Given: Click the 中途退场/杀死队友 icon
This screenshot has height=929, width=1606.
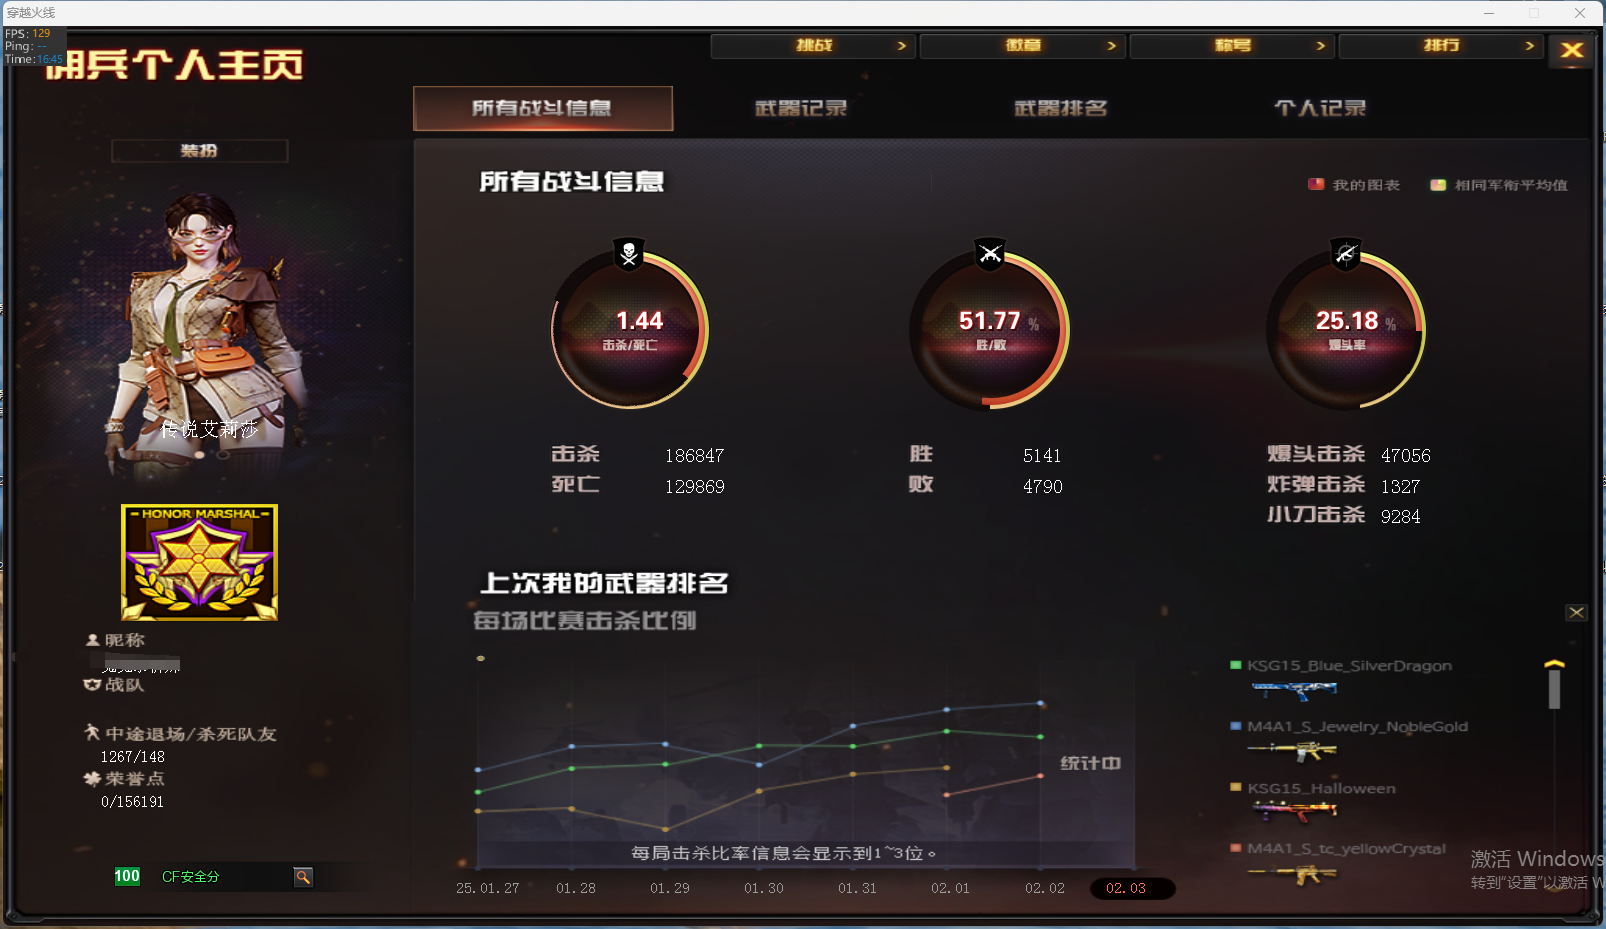Looking at the screenshot, I should click(x=92, y=733).
